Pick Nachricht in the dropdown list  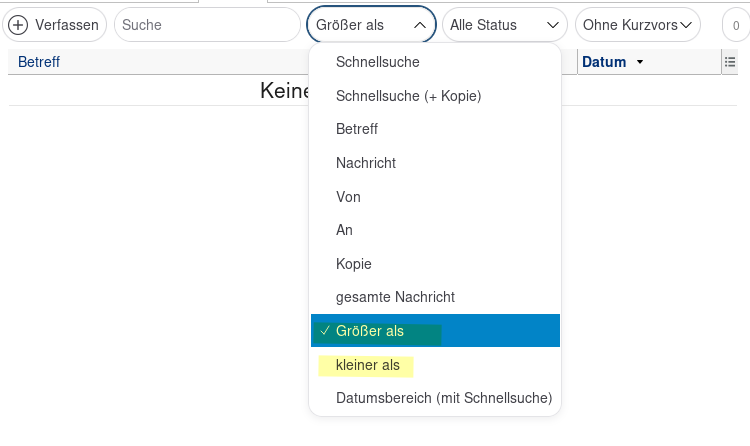click(x=366, y=163)
